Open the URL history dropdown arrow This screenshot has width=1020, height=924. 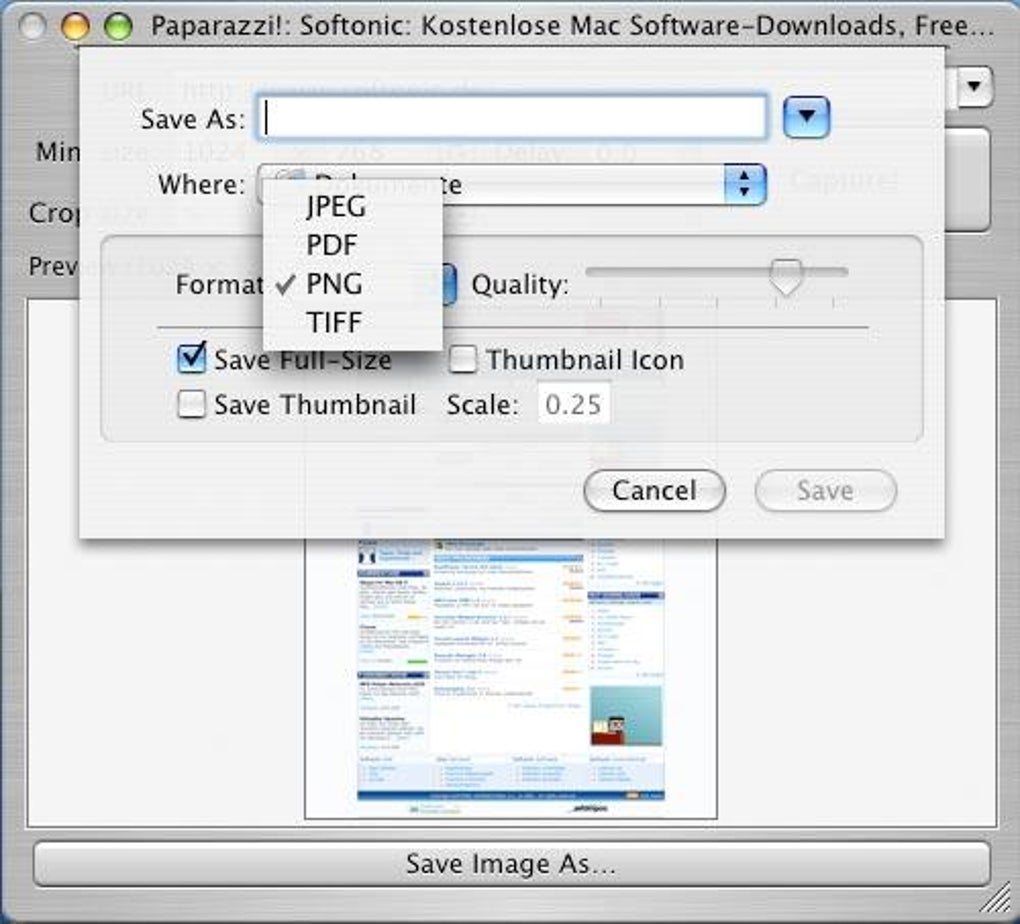click(x=974, y=86)
